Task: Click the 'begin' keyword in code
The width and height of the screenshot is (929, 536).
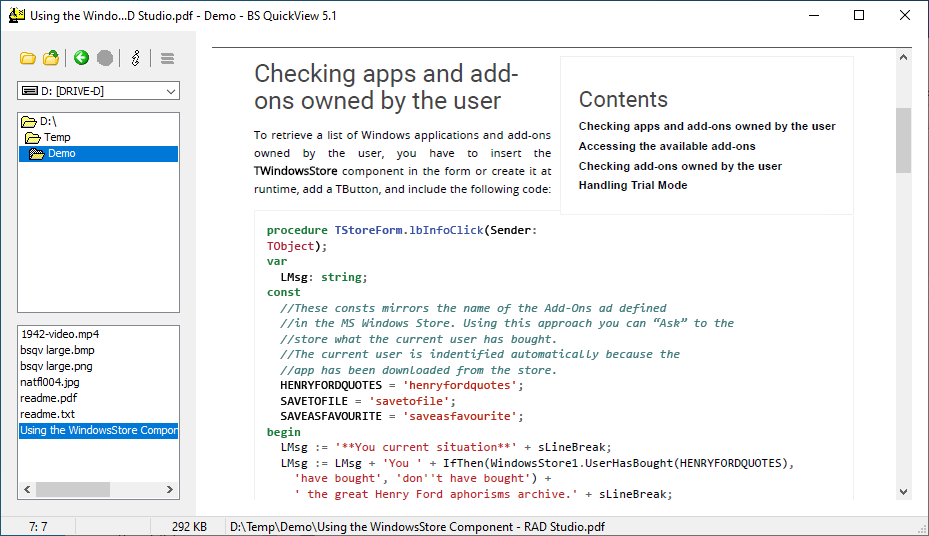Action: 284,432
